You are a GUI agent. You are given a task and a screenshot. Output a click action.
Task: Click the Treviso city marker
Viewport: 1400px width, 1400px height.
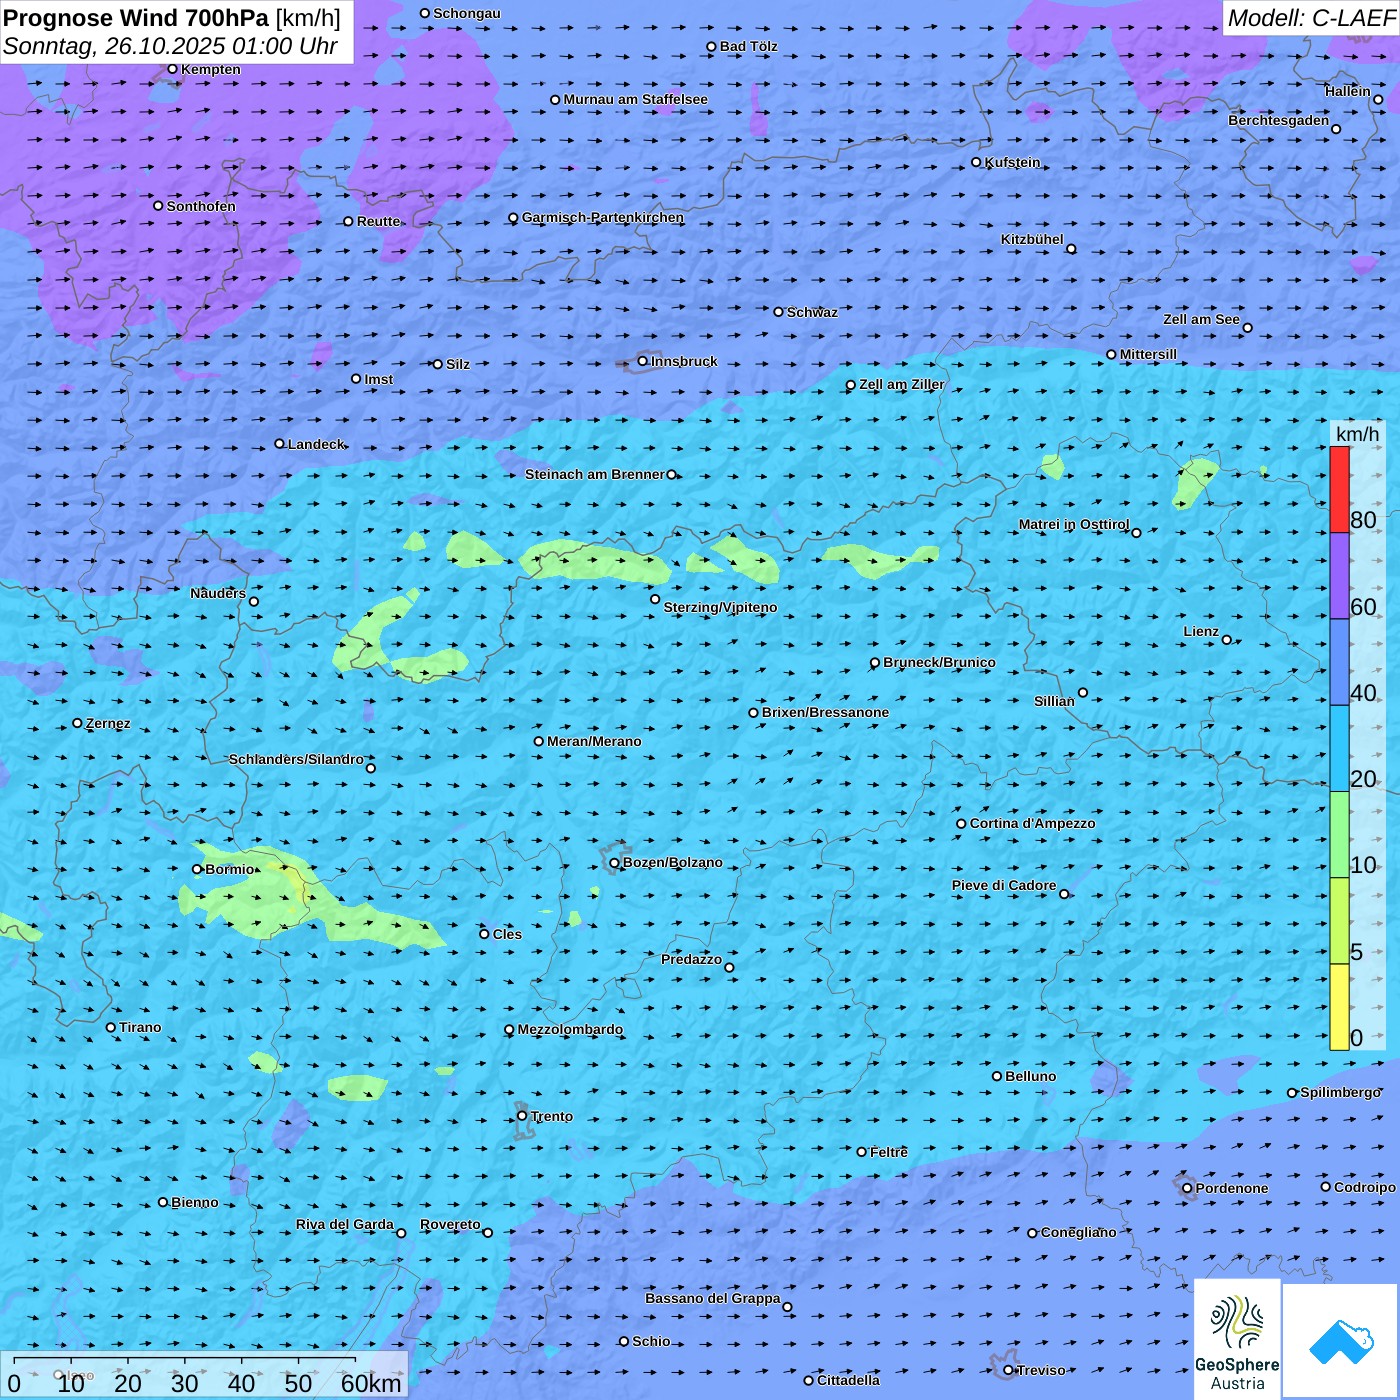(1009, 1370)
